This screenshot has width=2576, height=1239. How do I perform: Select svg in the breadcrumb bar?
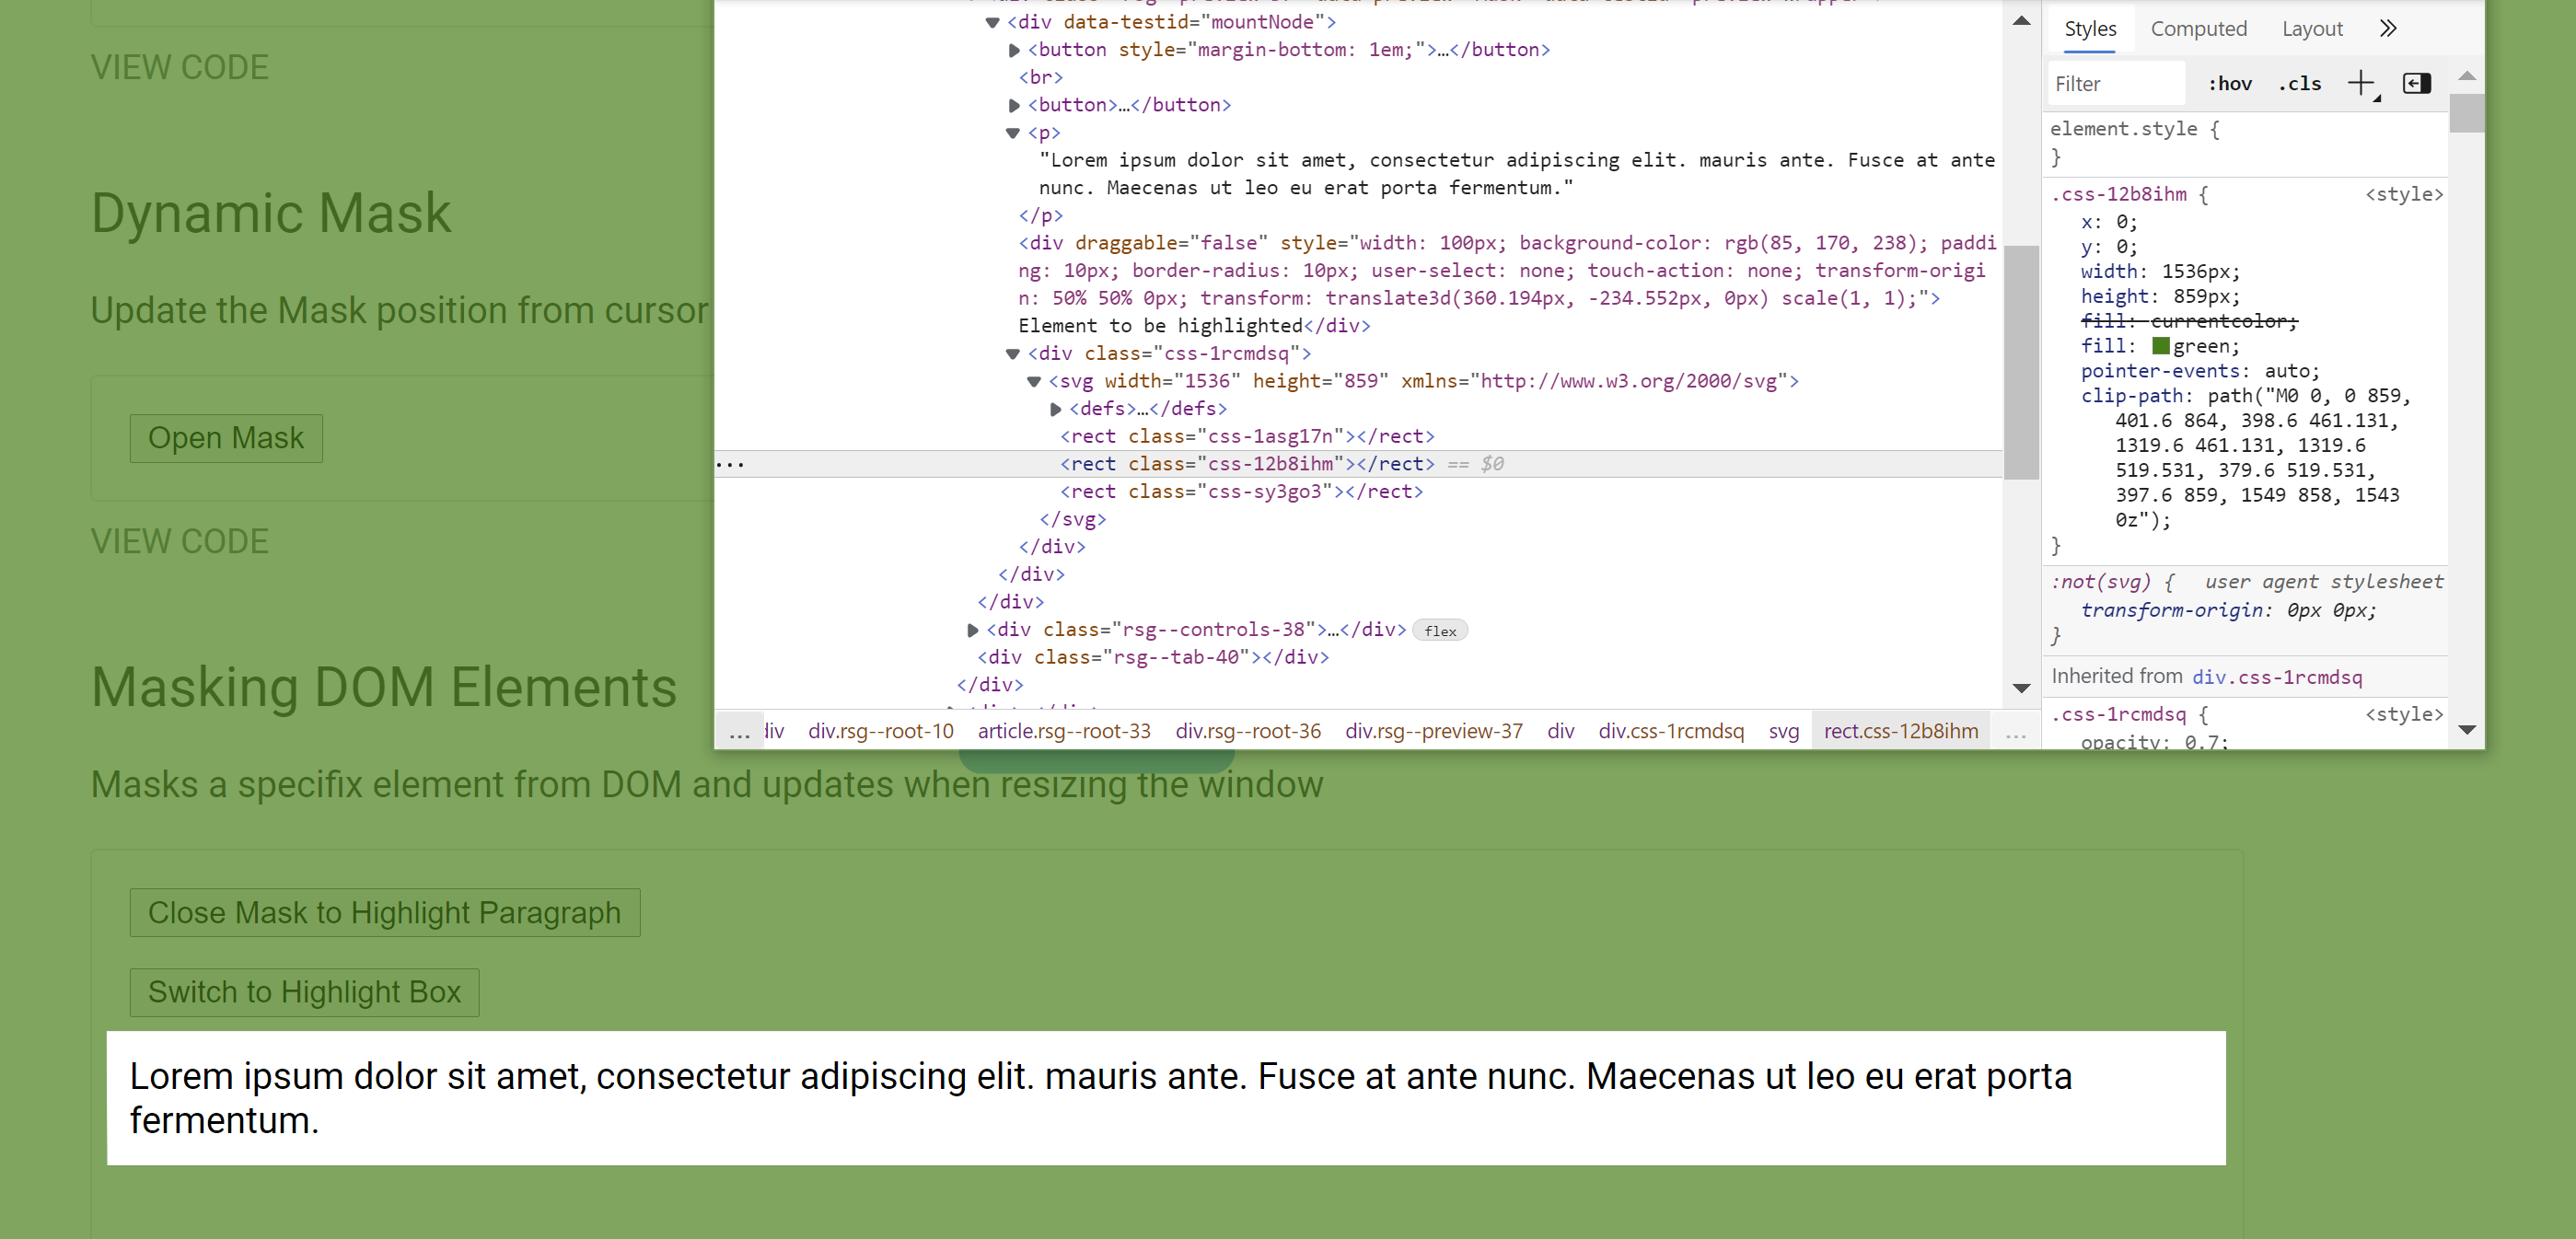tap(1784, 732)
